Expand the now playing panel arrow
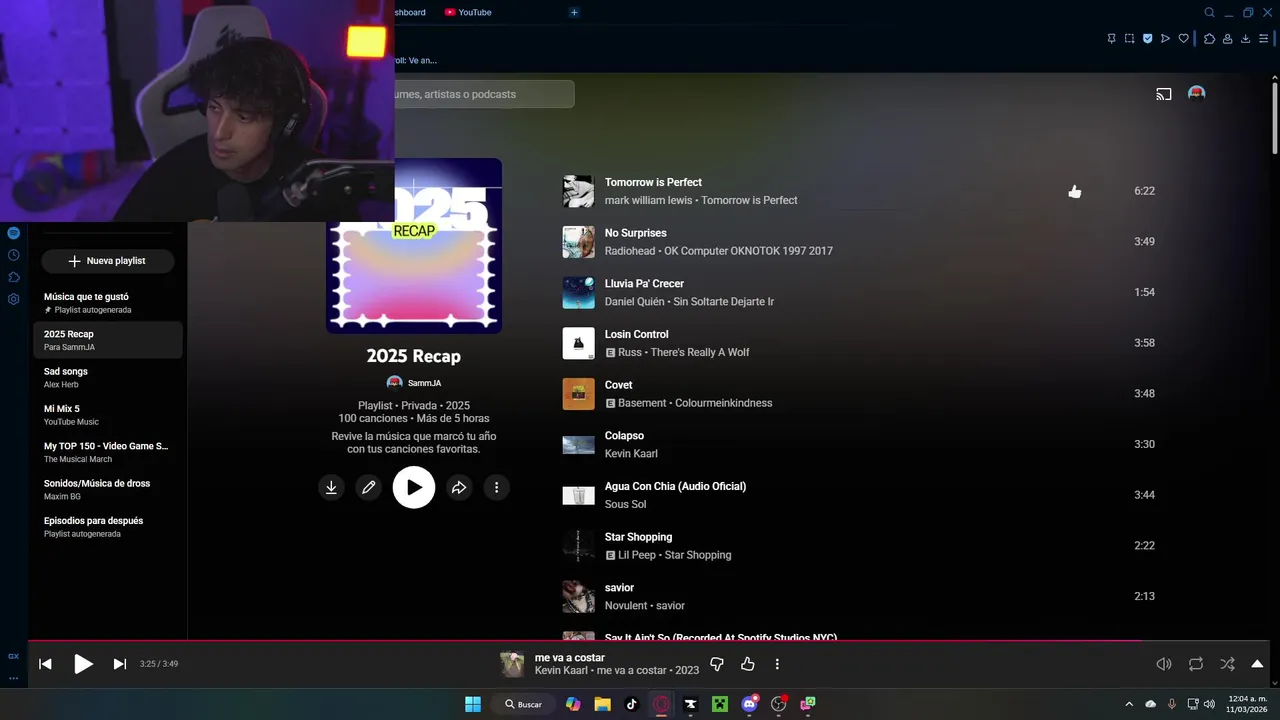This screenshot has width=1280, height=720. tap(1258, 664)
